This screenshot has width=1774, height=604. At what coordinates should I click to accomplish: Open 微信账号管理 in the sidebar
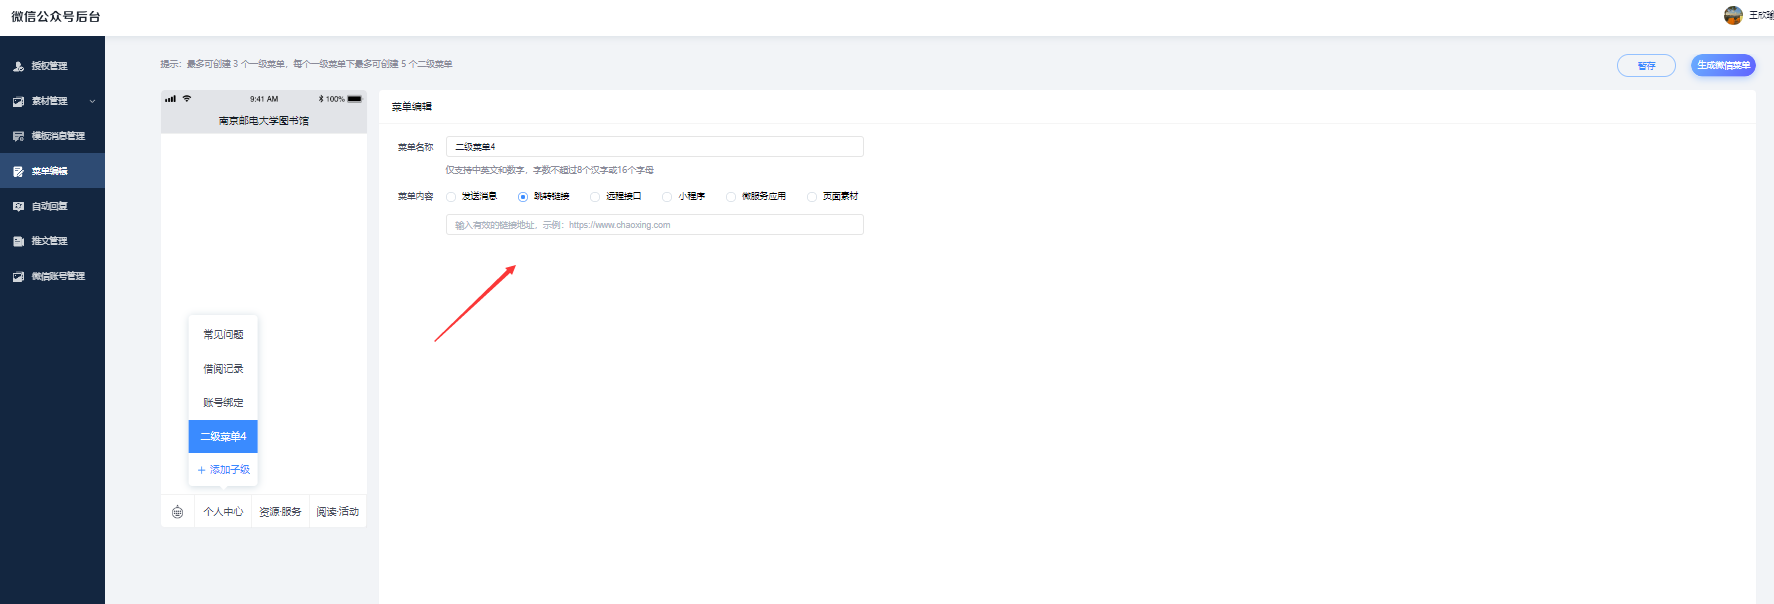pos(52,276)
